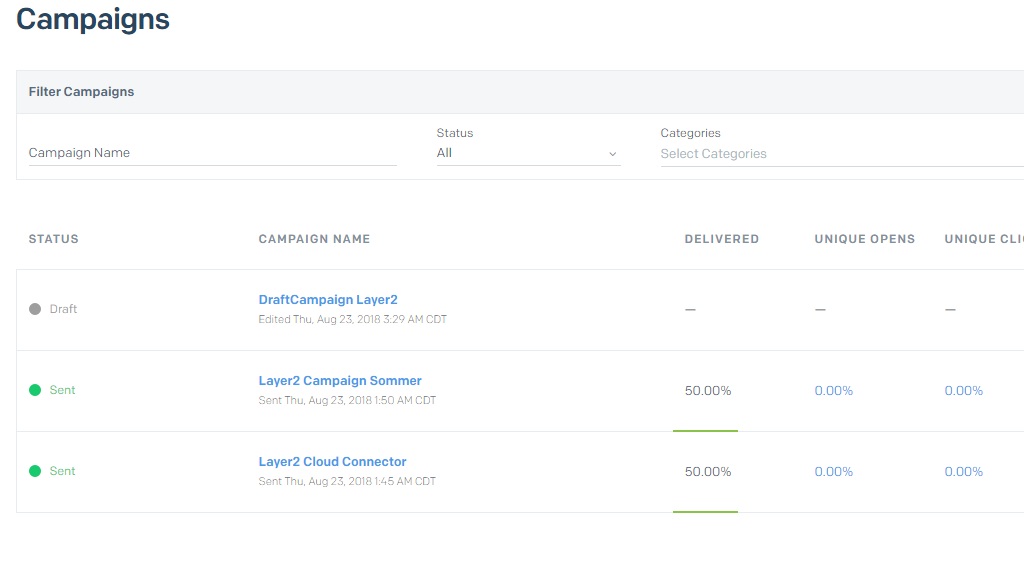Image resolution: width=1024 pixels, height=561 pixels.
Task: Sort by the Campaign Name column header
Action: pyautogui.click(x=314, y=239)
